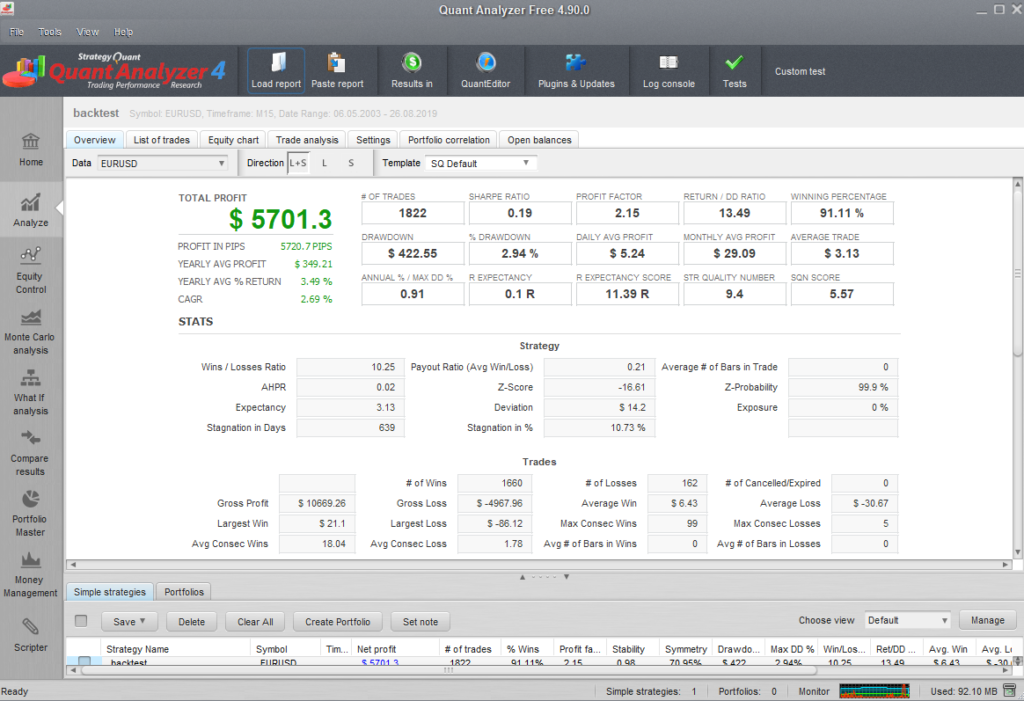The image size is (1024, 701).
Task: Select the Overview tab
Action: coord(94,140)
